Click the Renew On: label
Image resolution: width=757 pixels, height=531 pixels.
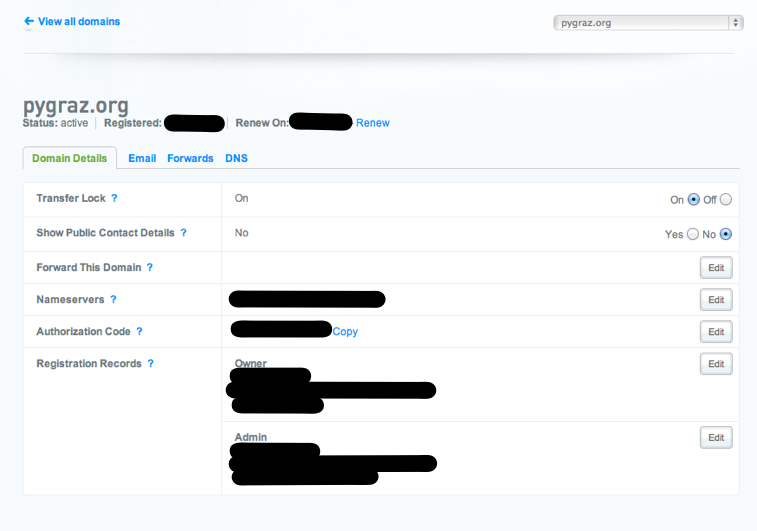[262, 123]
